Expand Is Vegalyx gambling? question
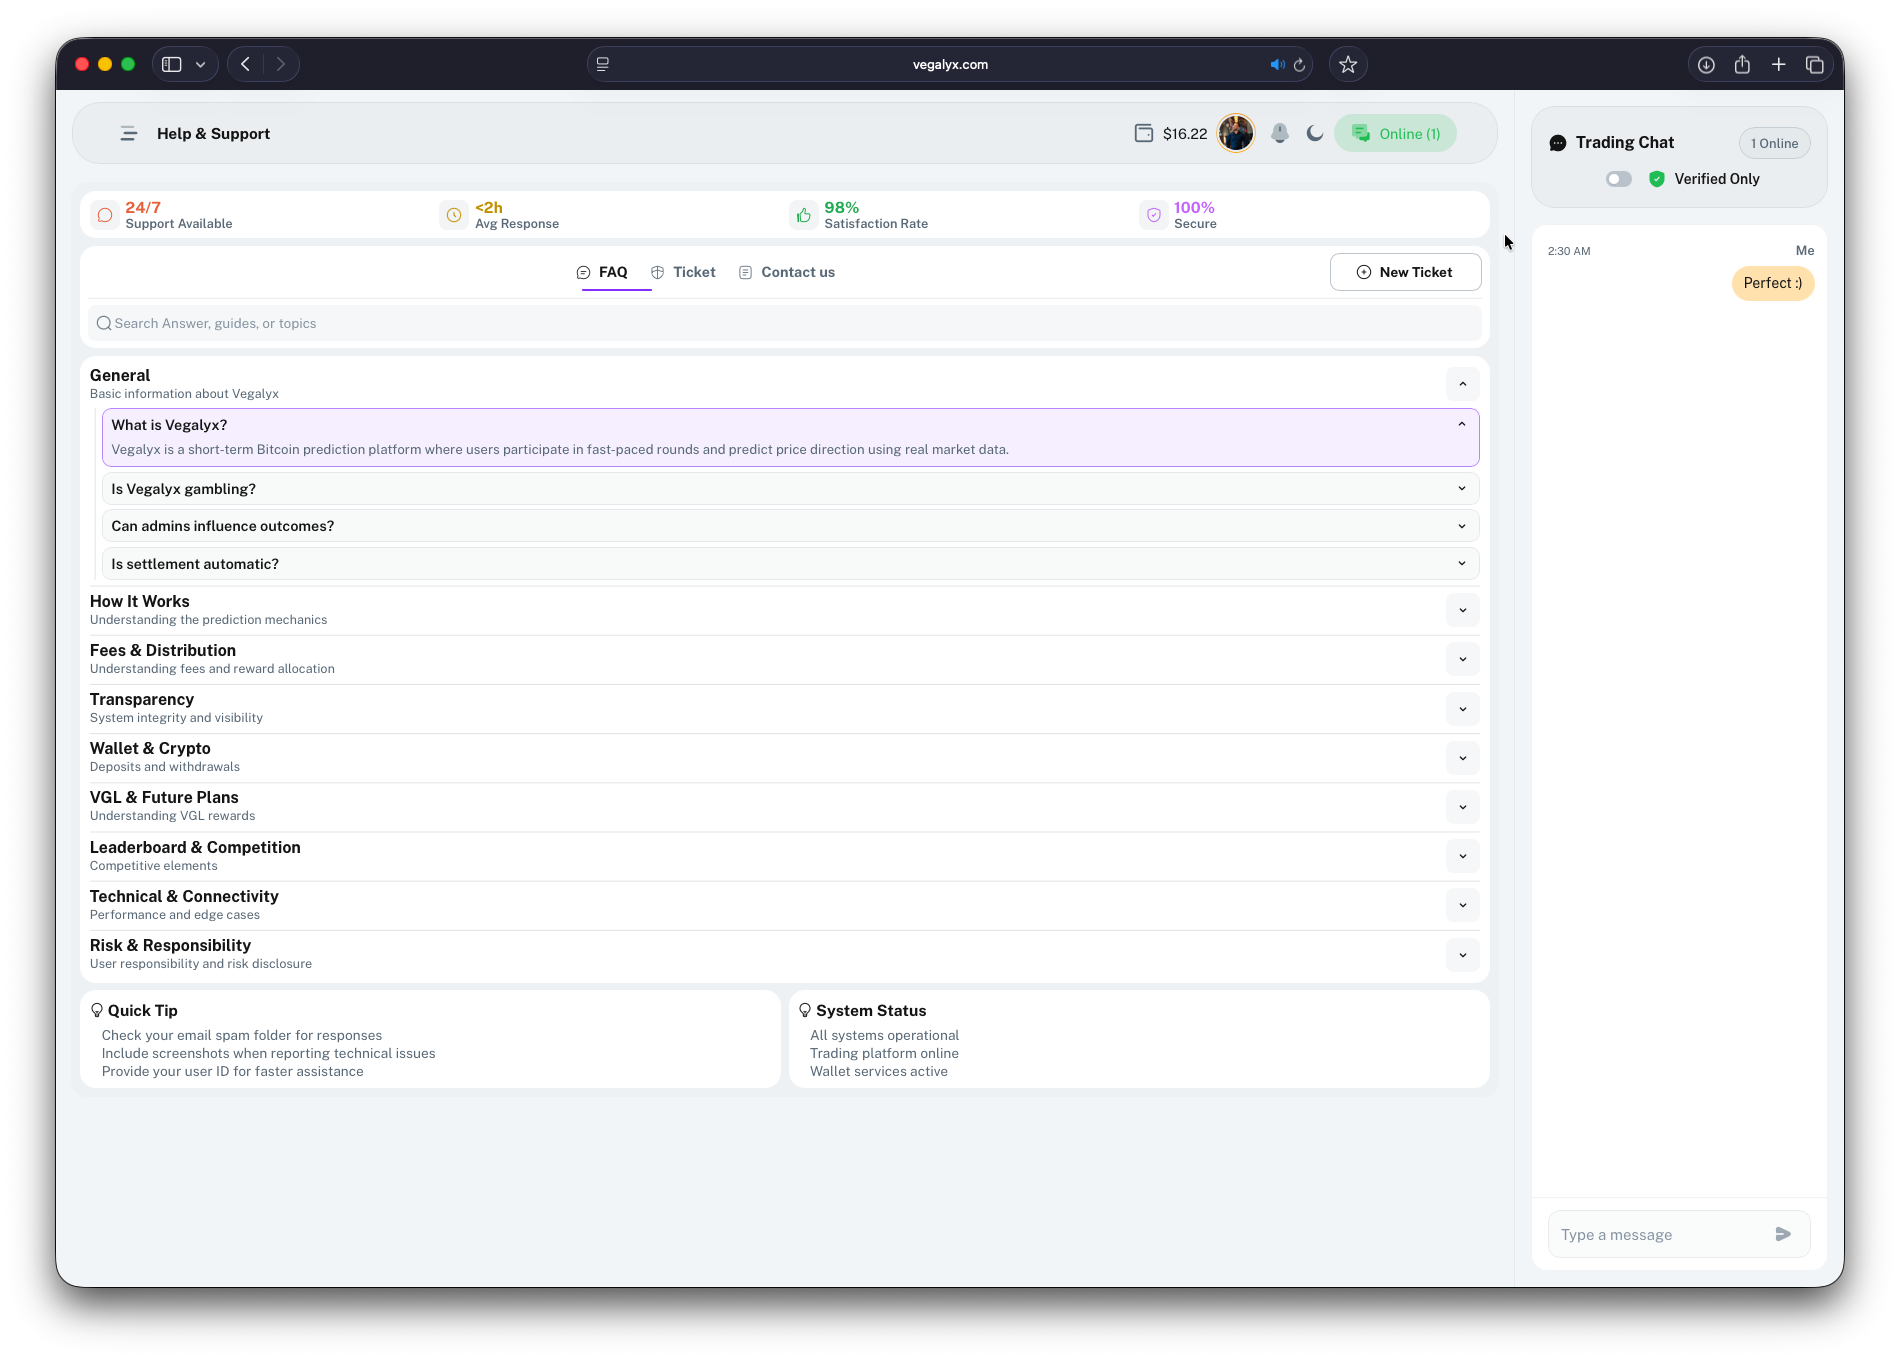This screenshot has height=1361, width=1900. [790, 489]
